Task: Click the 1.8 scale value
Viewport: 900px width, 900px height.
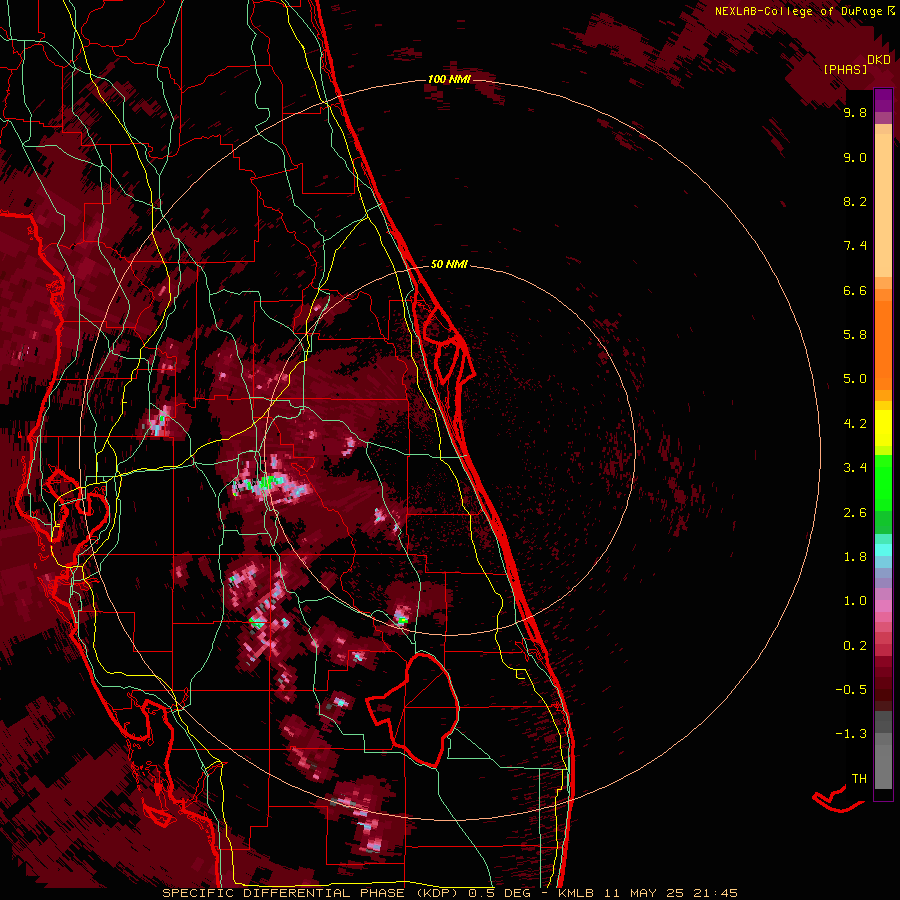Action: tap(855, 557)
